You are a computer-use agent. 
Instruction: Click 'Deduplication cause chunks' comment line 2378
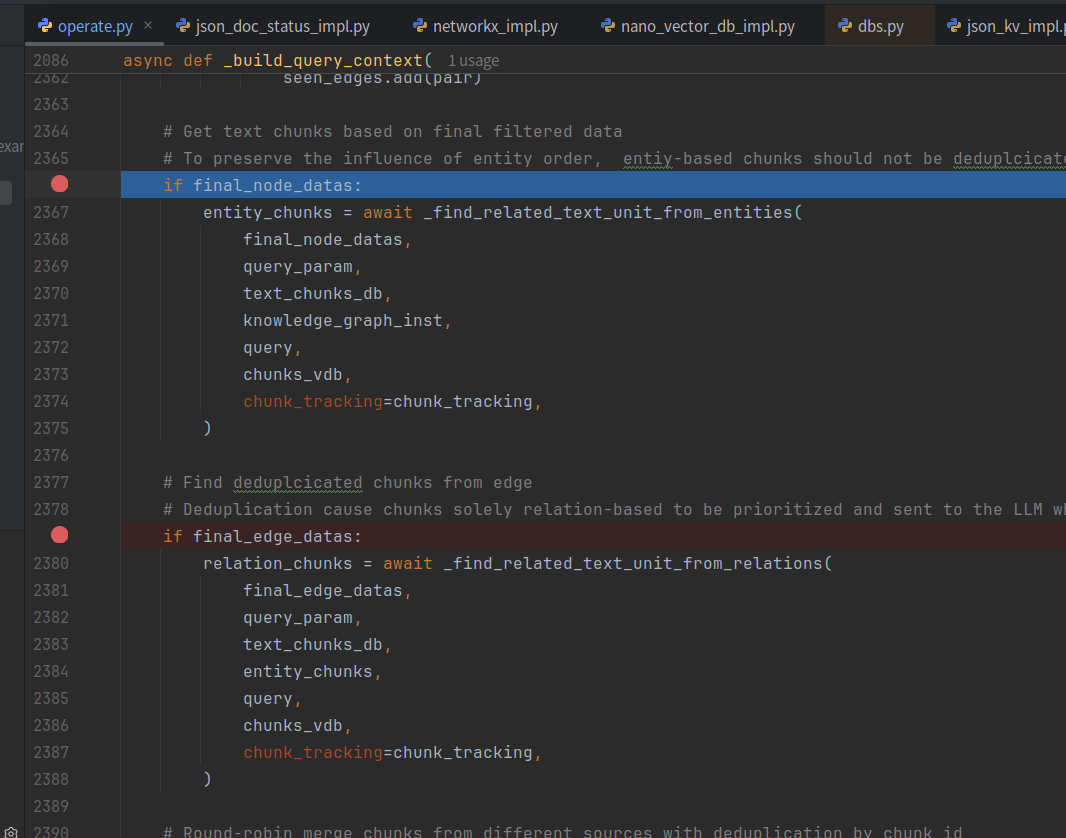coord(615,510)
